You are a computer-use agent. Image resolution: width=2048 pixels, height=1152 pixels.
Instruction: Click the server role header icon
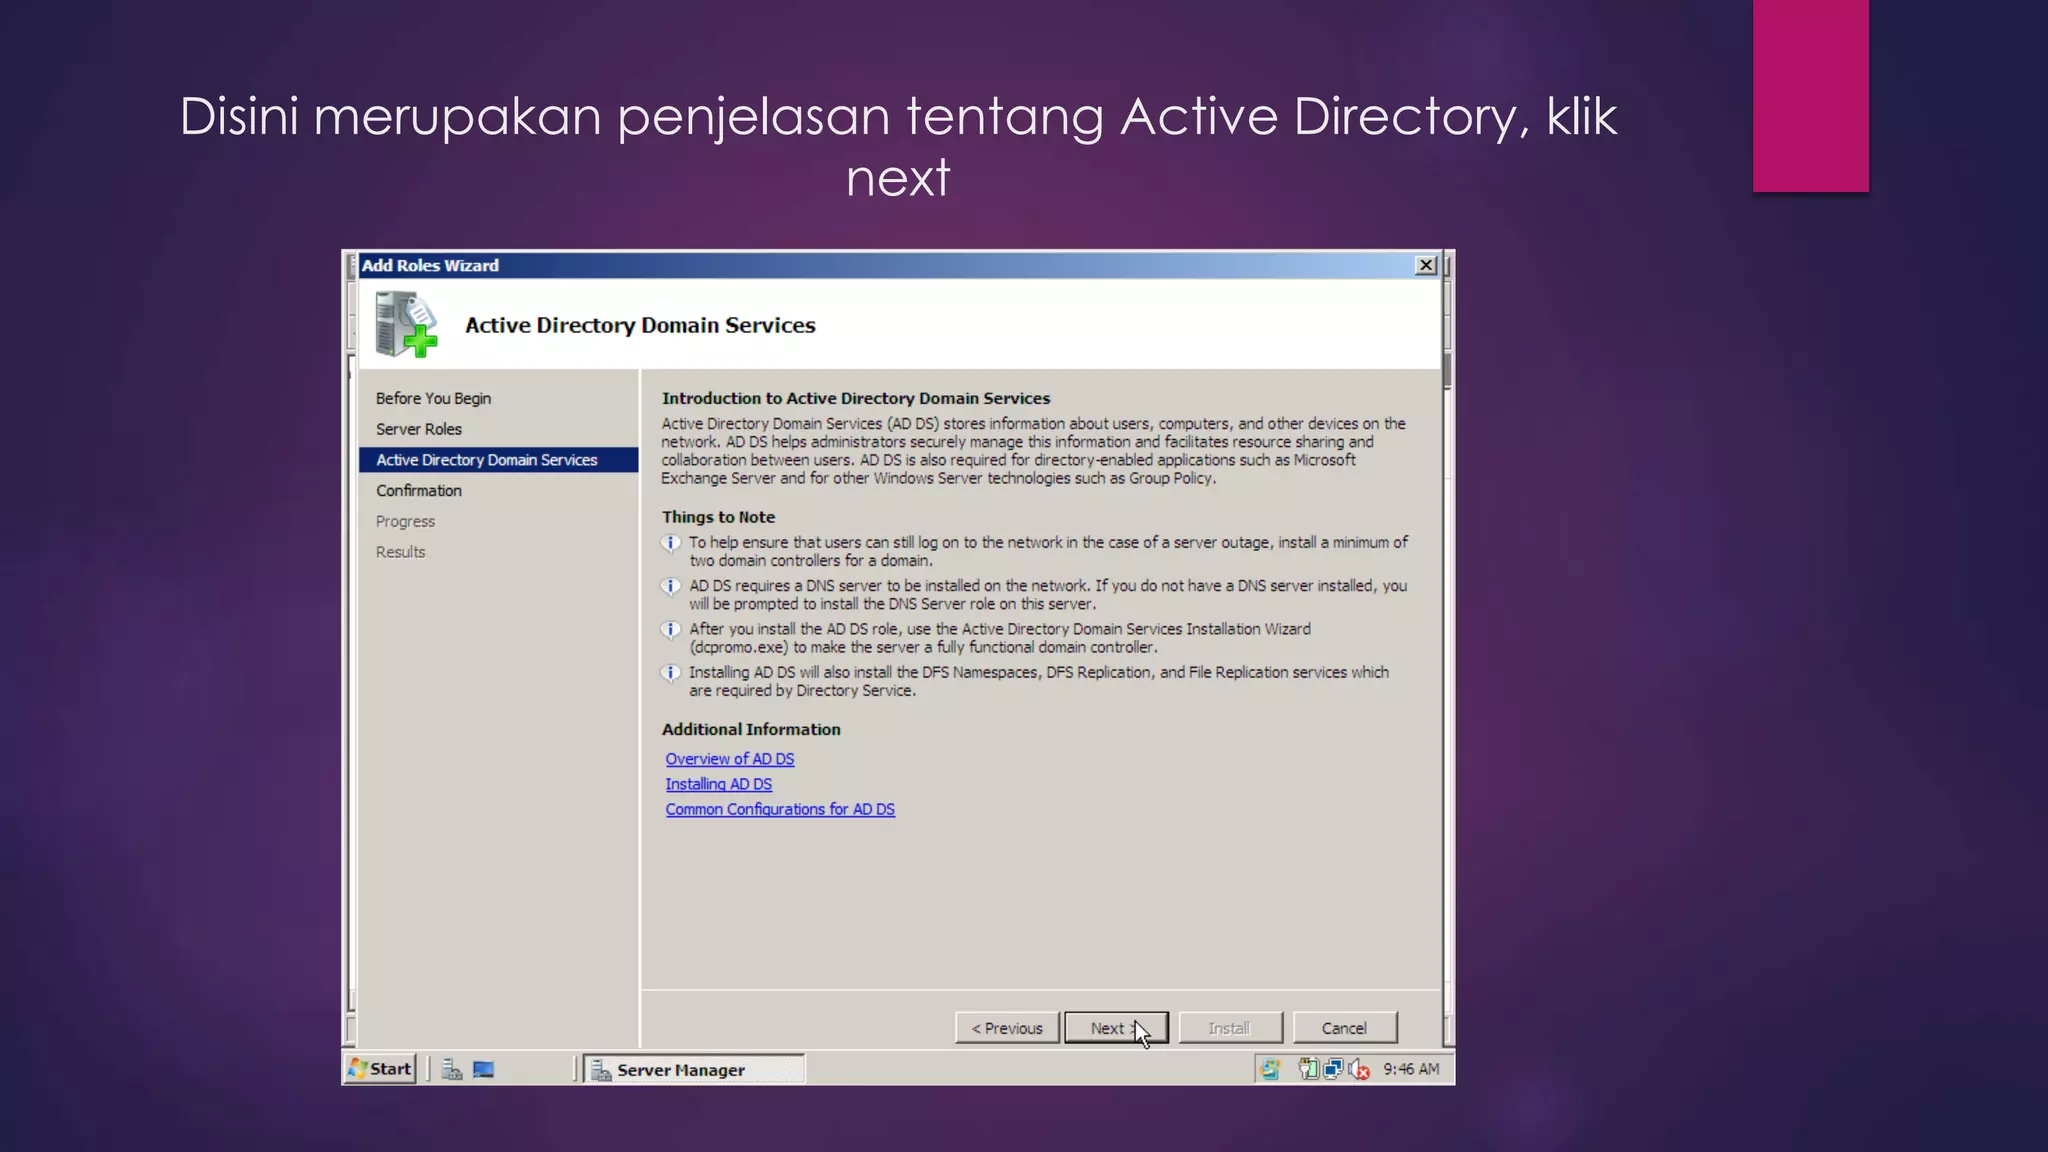tap(406, 324)
